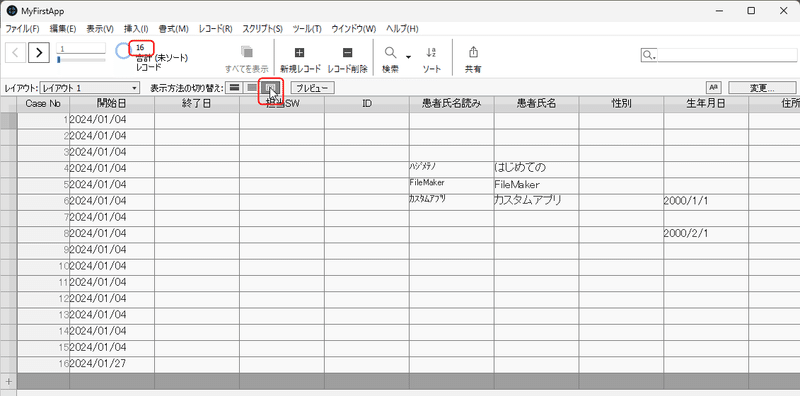Image resolution: width=800 pixels, height=396 pixels.
Task: Click the 生年月日 column header
Action: [706, 104]
